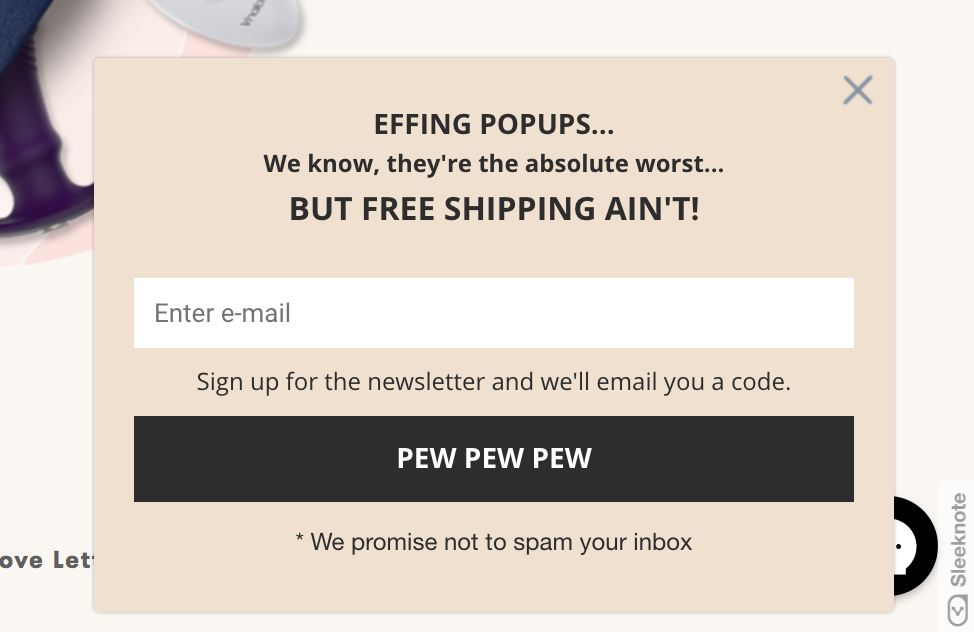This screenshot has width=974, height=632.
Task: Open the vertical Sleeknote branding text
Action: pos(958,539)
